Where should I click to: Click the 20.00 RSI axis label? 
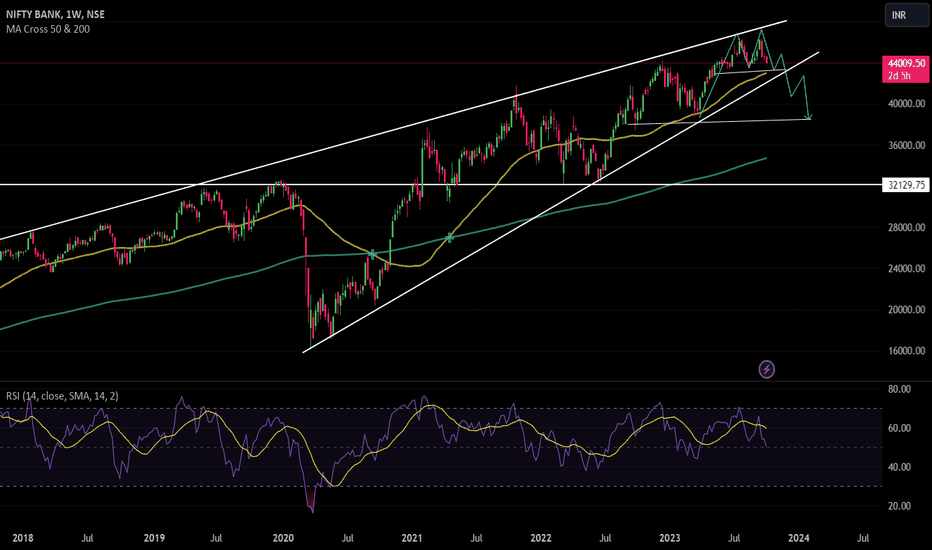click(899, 506)
